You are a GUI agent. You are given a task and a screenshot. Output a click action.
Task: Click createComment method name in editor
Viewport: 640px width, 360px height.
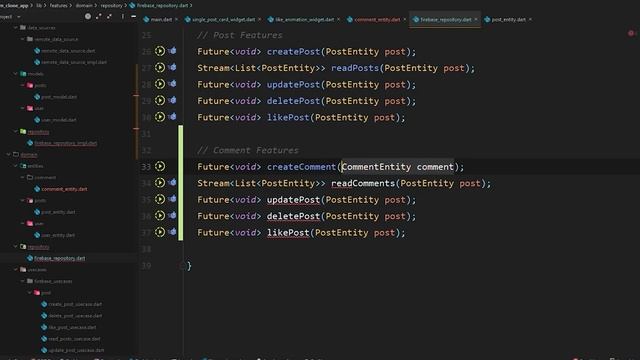click(x=301, y=167)
